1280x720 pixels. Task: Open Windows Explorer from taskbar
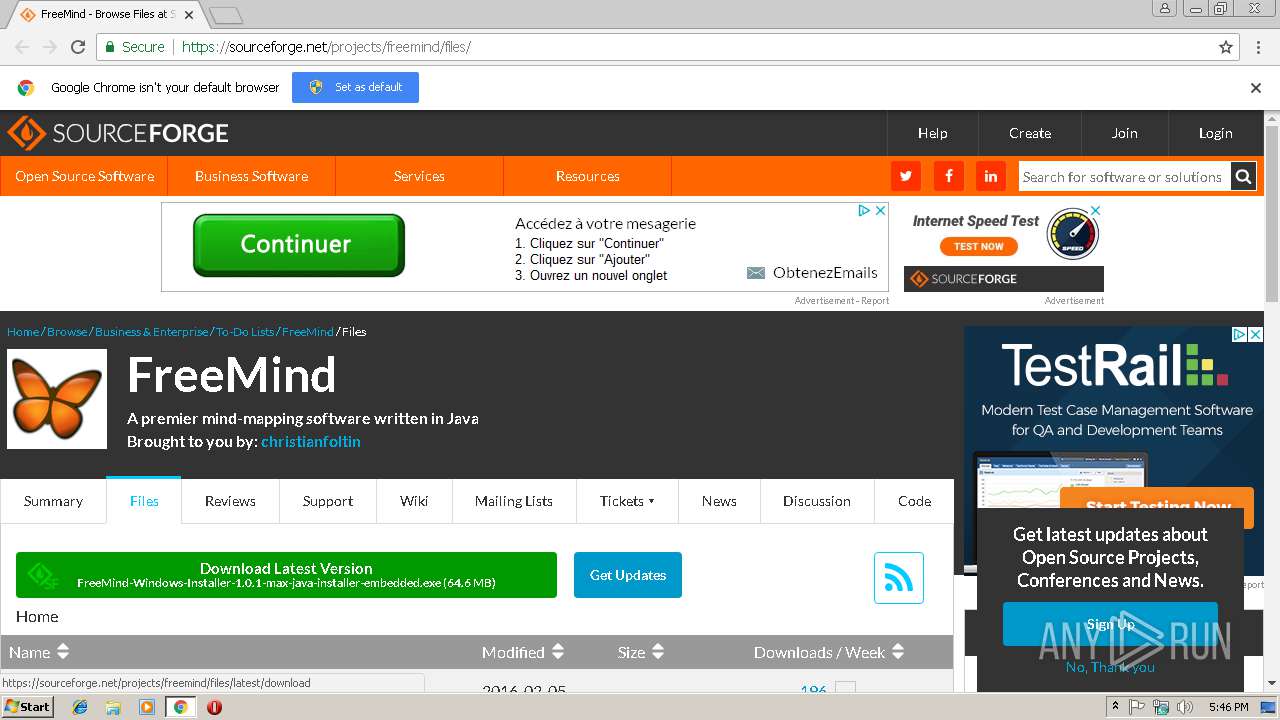click(x=113, y=707)
